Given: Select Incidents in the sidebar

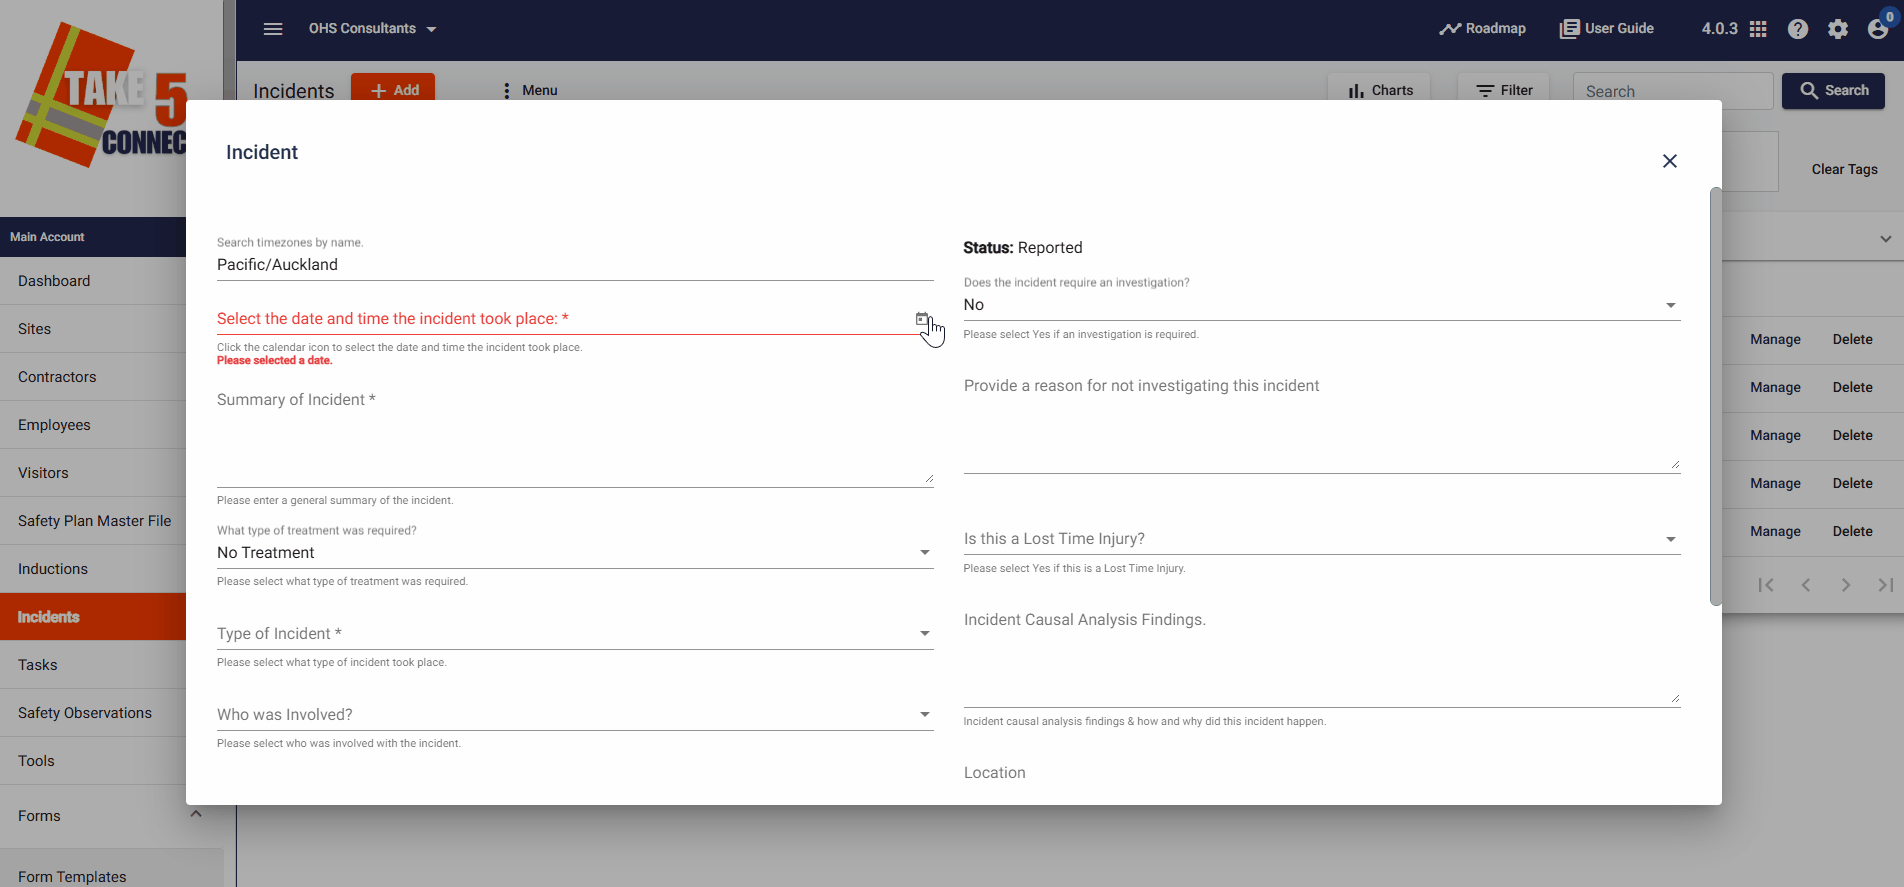Looking at the screenshot, I should [93, 617].
